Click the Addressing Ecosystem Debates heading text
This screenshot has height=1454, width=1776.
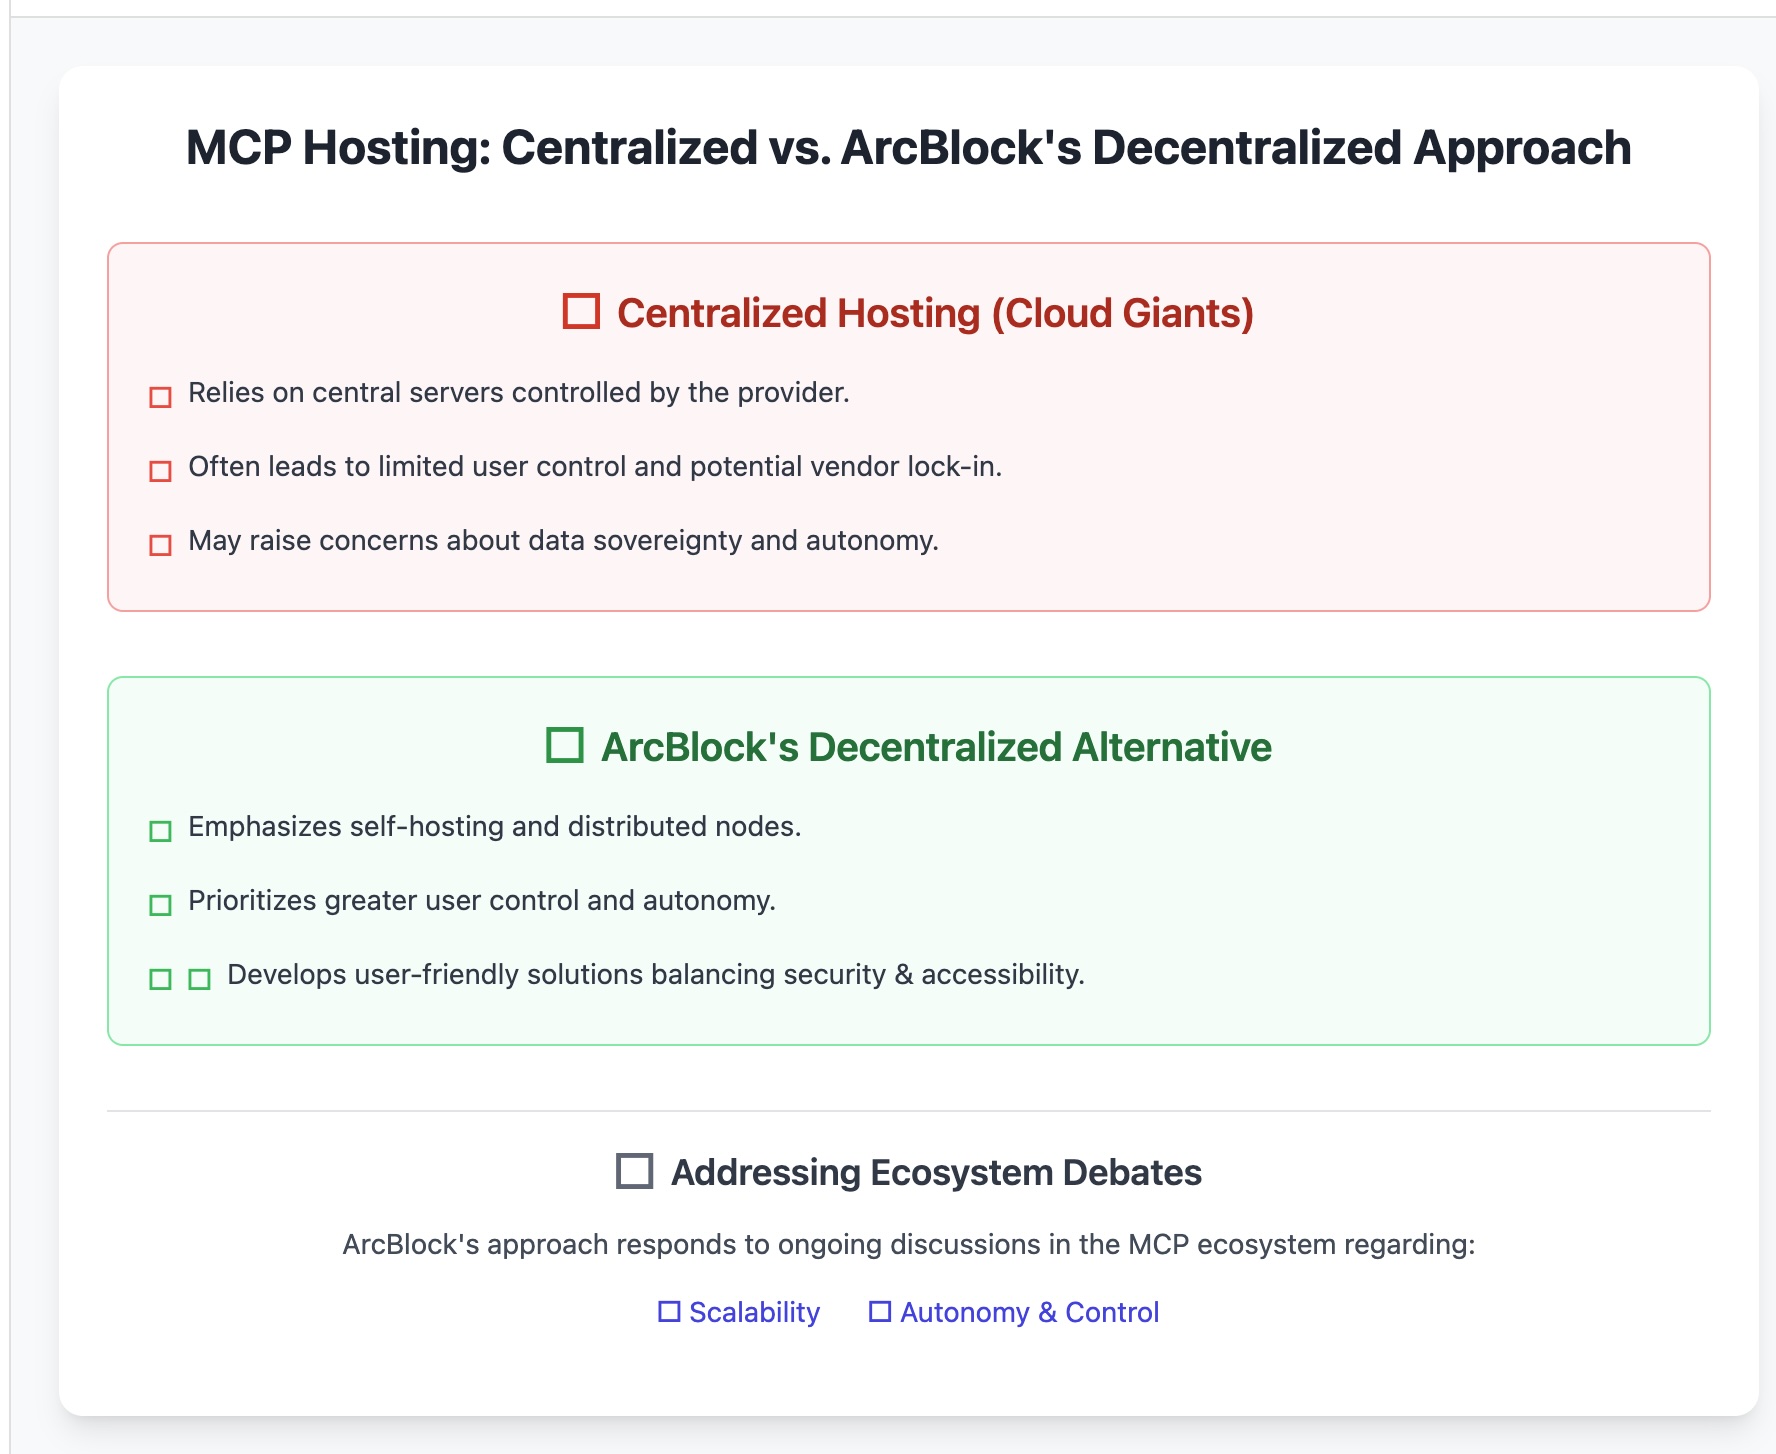coord(936,1172)
